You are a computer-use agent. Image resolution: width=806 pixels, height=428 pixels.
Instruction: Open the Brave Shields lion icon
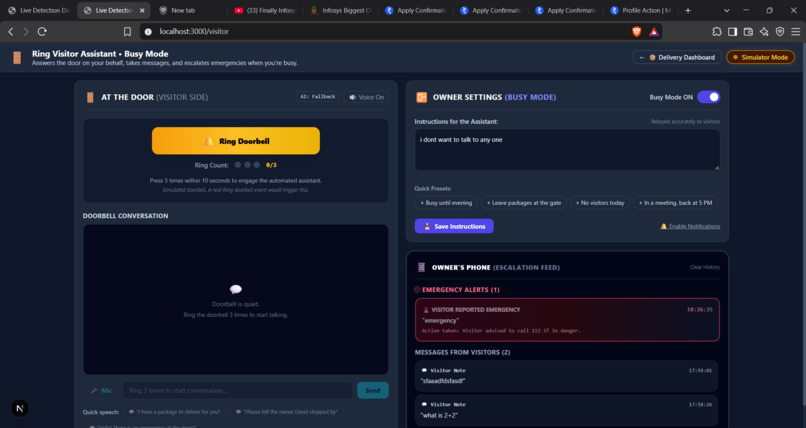[636, 31]
